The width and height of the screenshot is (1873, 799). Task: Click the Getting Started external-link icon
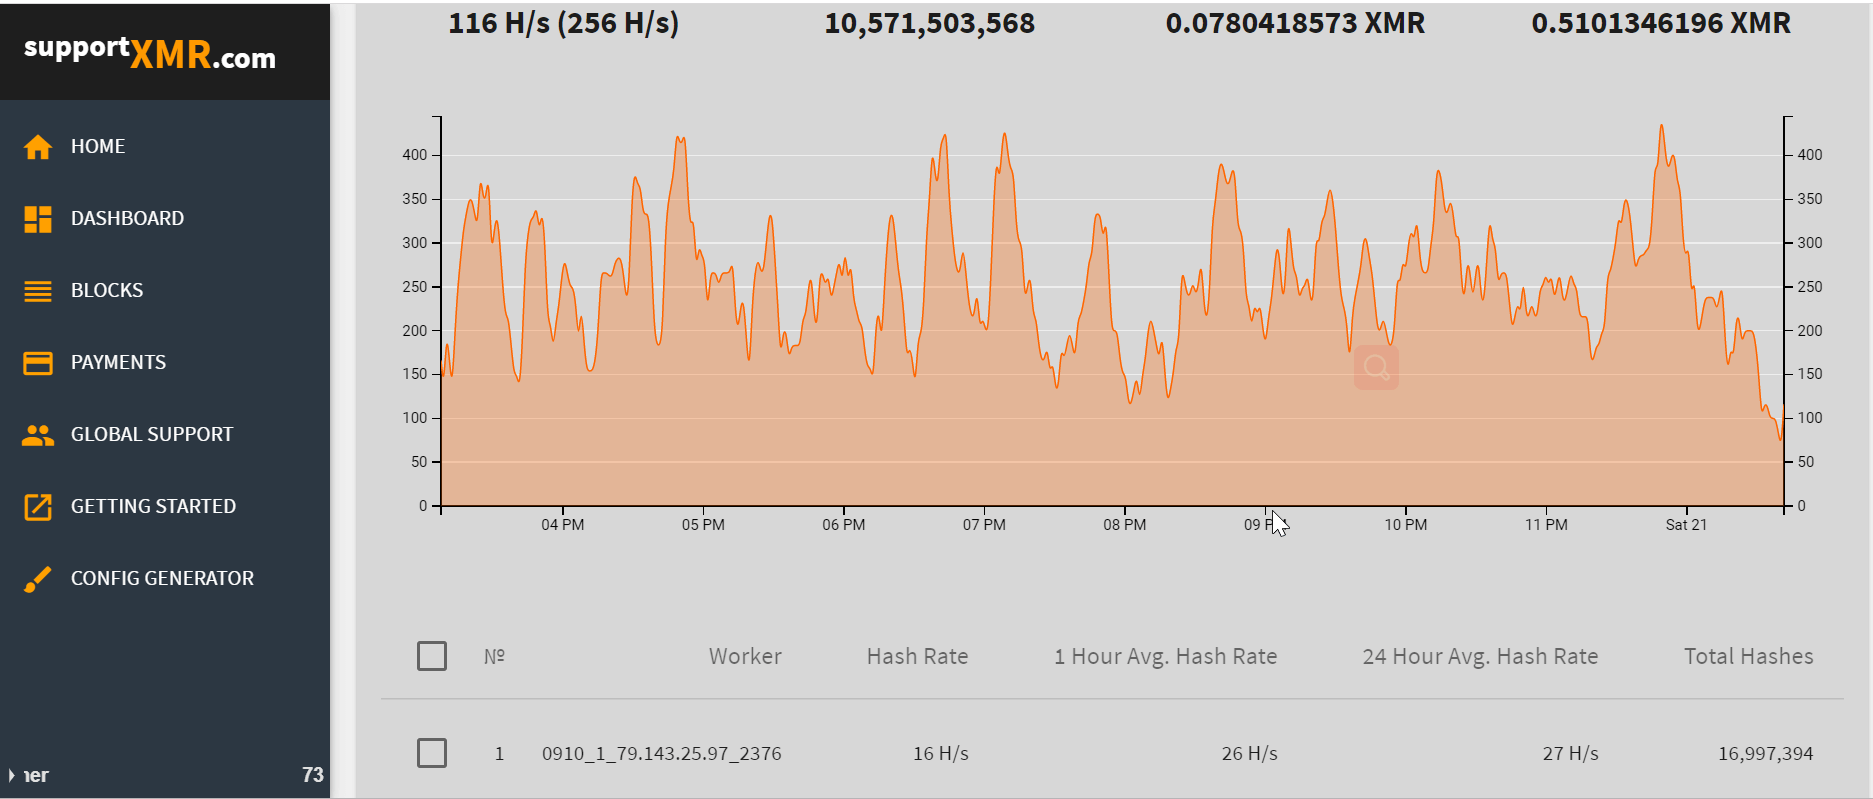38,507
